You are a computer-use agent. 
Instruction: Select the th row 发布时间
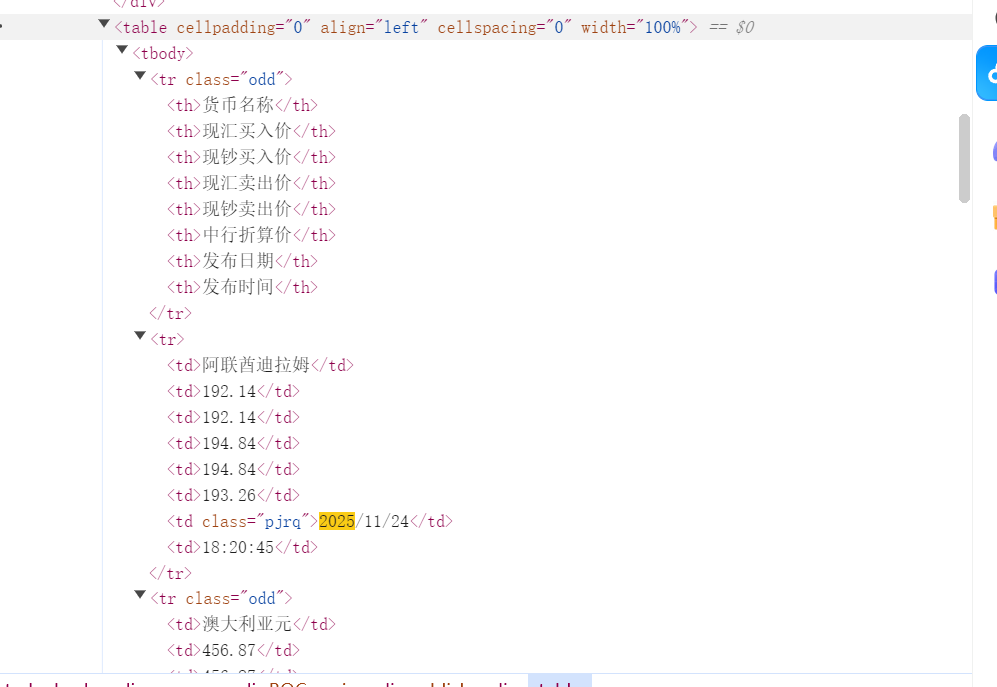(x=242, y=288)
